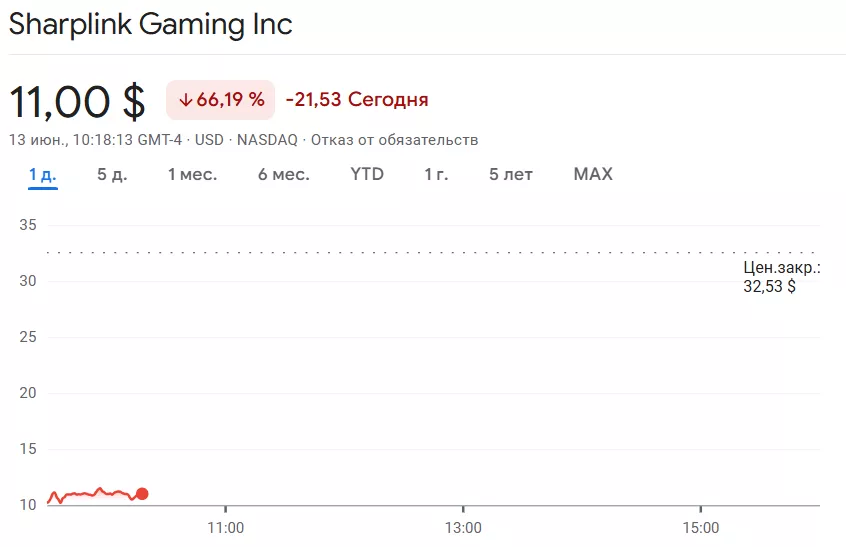Image resolution: width=846 pixels, height=547 pixels.
Task: Click the 11,00 $ current price
Action: (77, 101)
